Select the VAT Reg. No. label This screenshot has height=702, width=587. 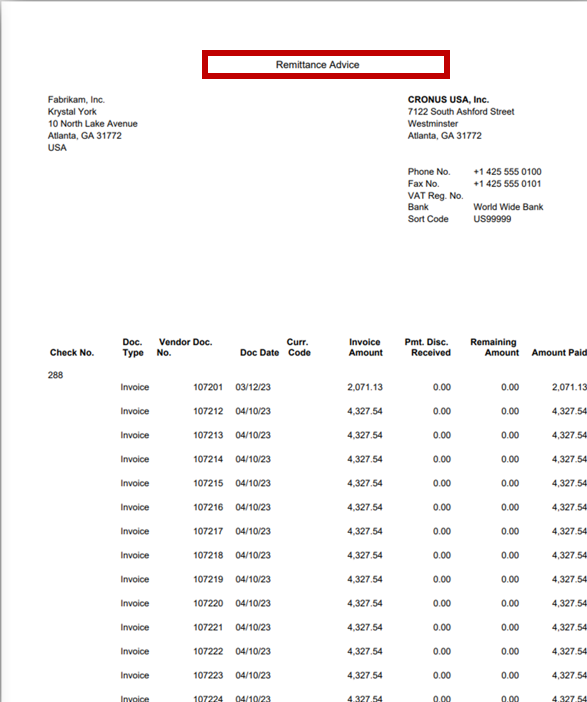435,196
